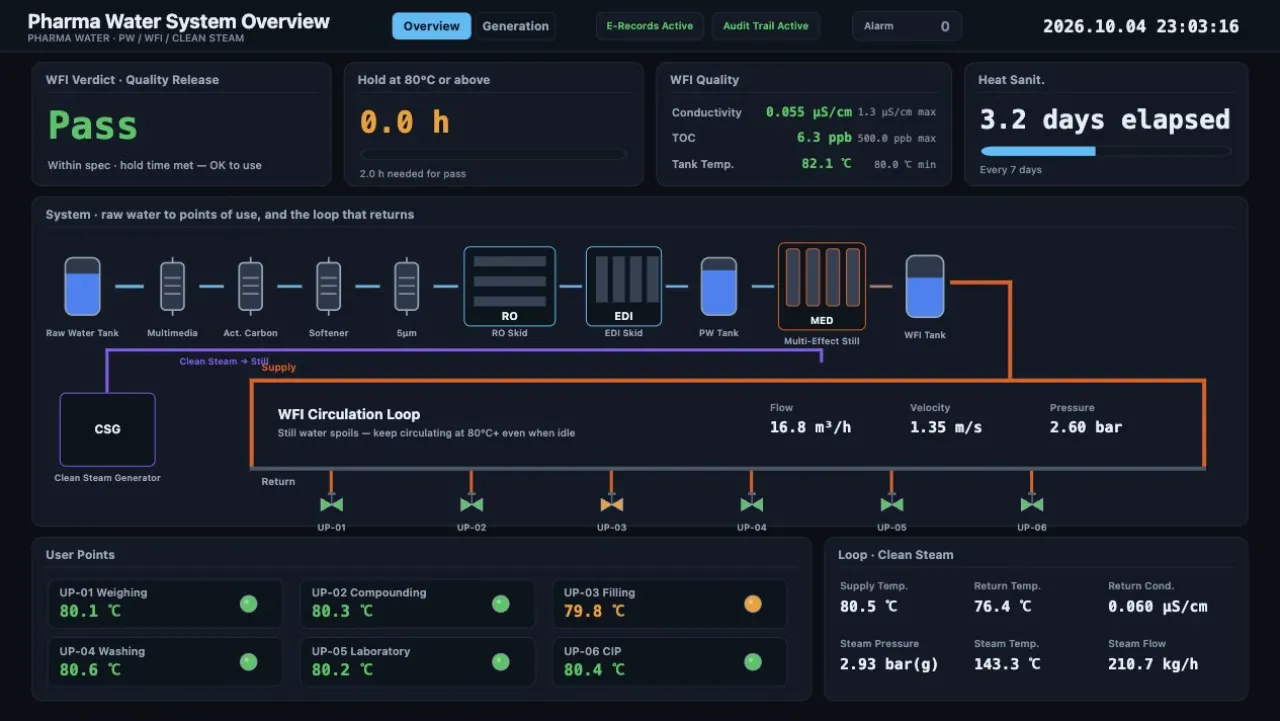This screenshot has width=1280, height=721.
Task: Click the Audit Trail Active badge
Action: pos(766,26)
